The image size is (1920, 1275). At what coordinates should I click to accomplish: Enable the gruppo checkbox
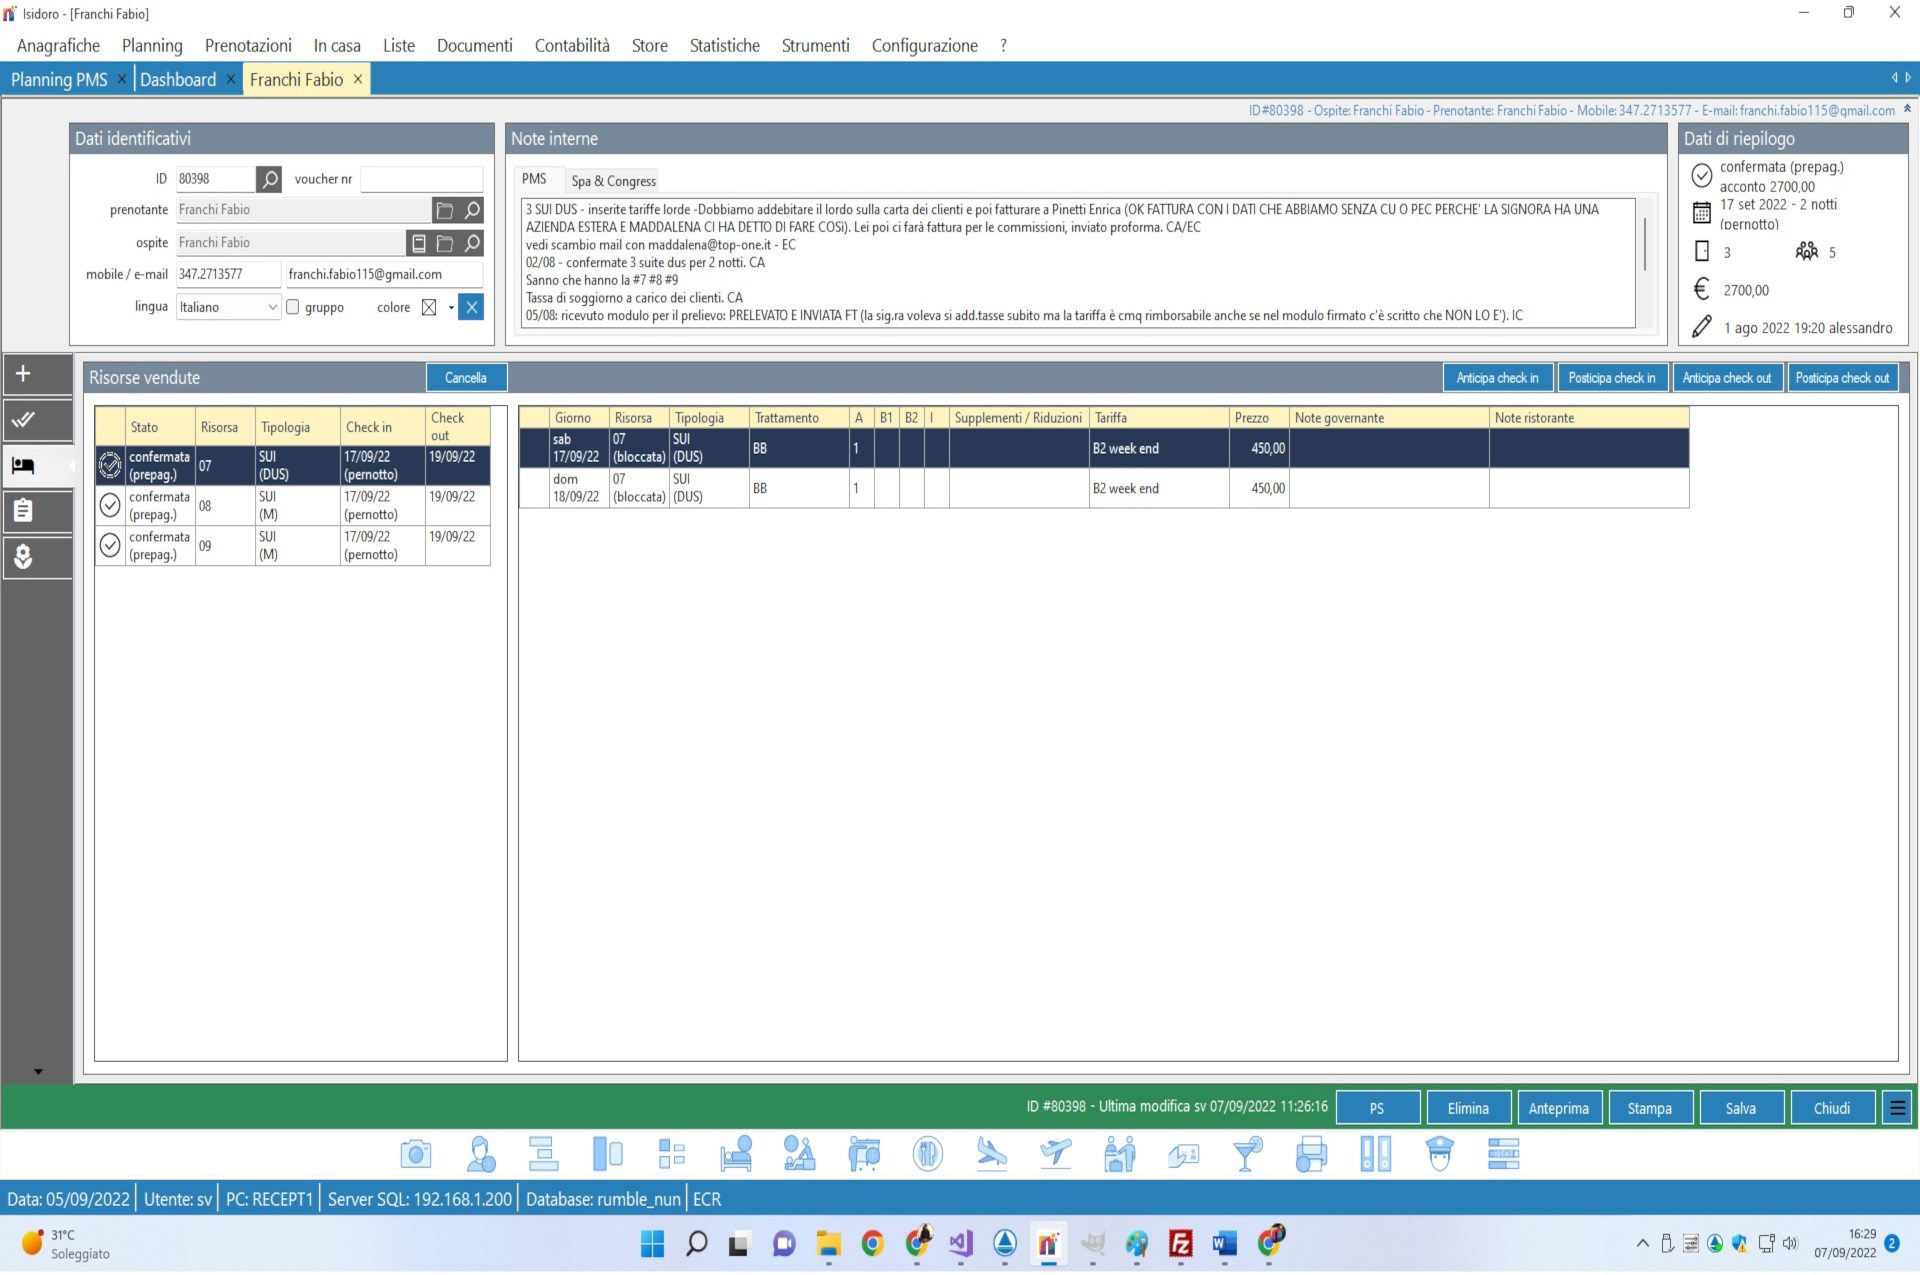[x=293, y=307]
